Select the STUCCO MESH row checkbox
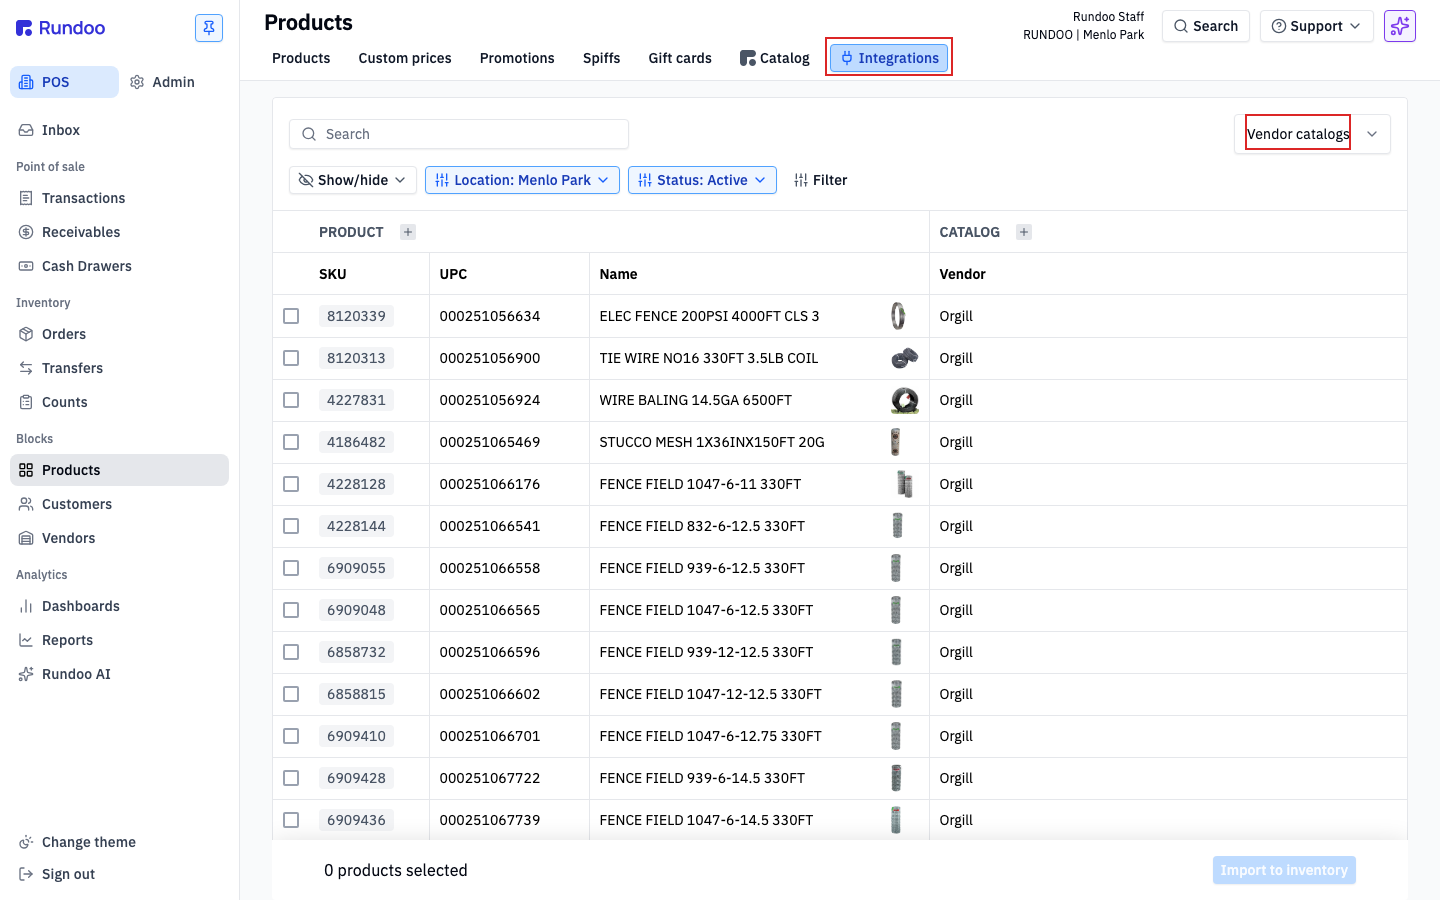This screenshot has width=1440, height=900. pos(291,442)
